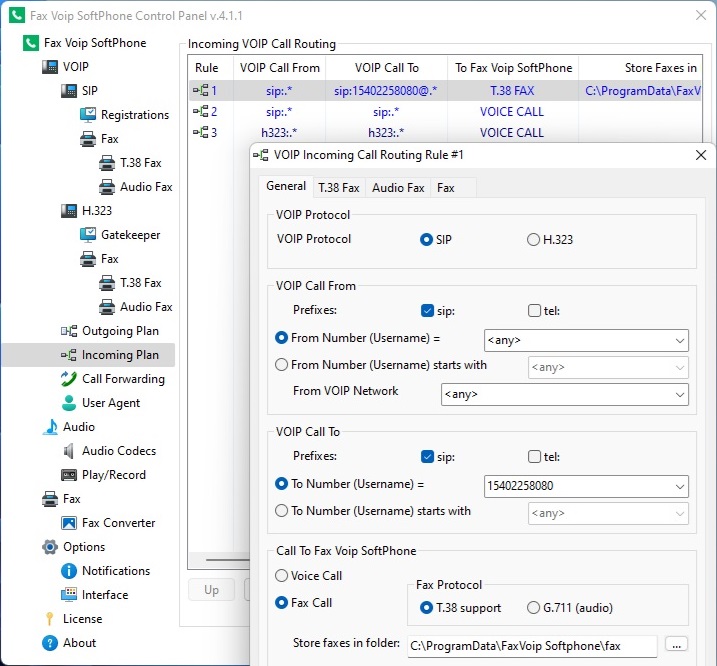
Task: Select From Number (Username) = option
Action: [x=281, y=338]
